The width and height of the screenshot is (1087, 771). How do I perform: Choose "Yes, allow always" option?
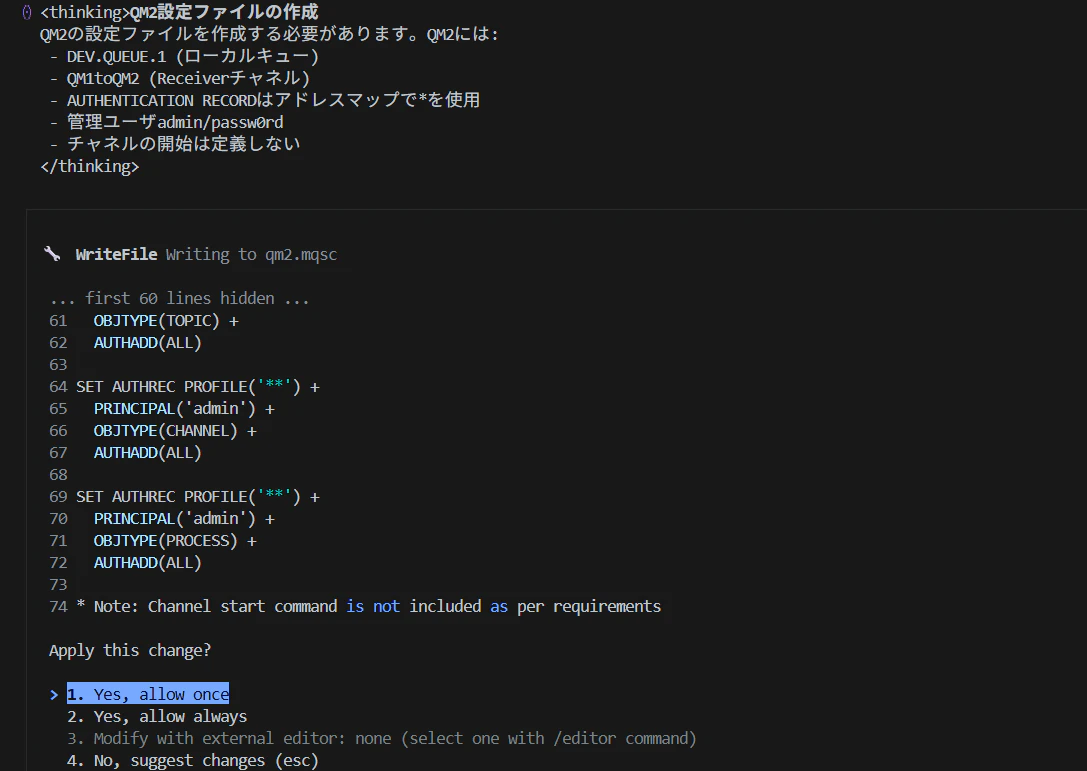point(157,716)
